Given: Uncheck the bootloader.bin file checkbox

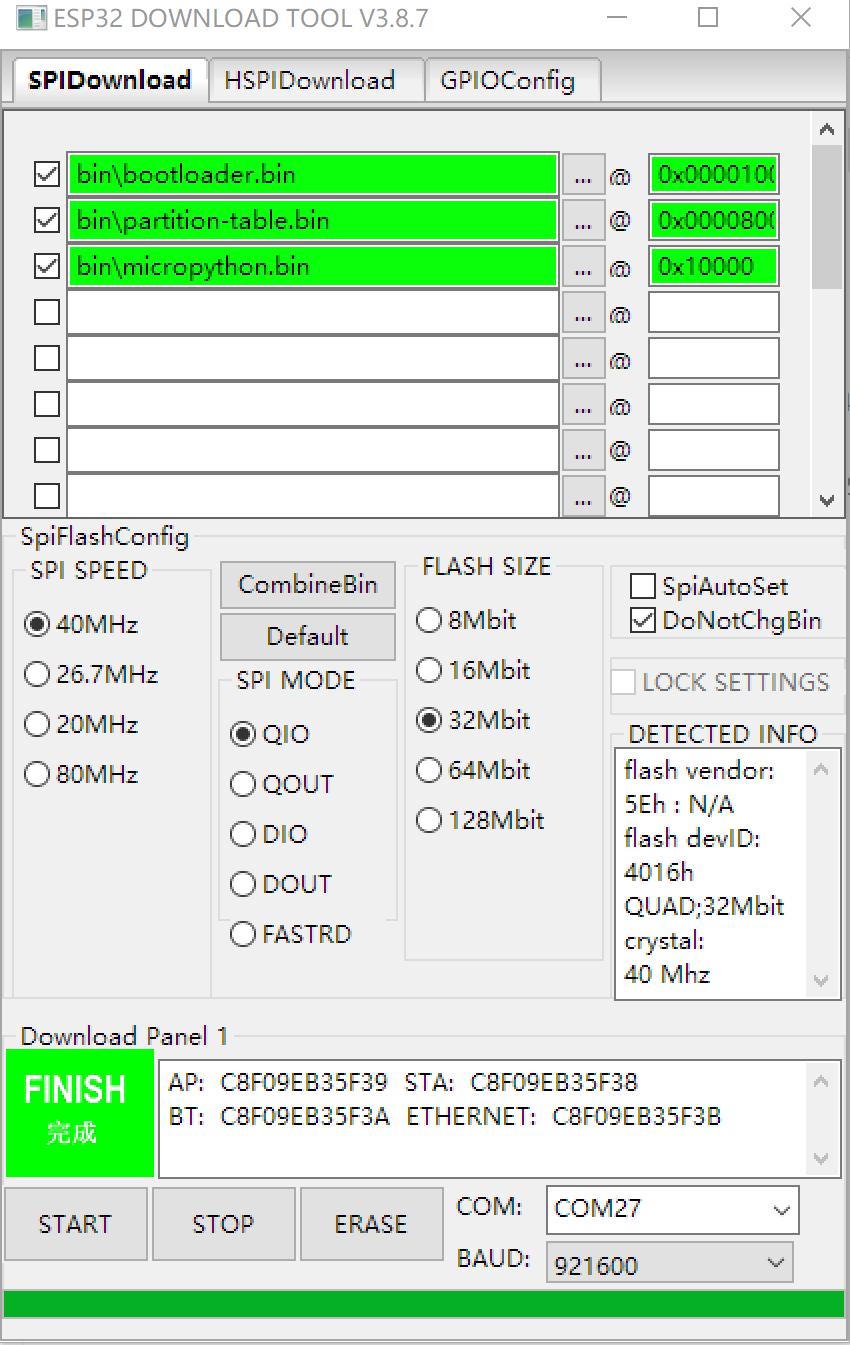Looking at the screenshot, I should [x=47, y=175].
